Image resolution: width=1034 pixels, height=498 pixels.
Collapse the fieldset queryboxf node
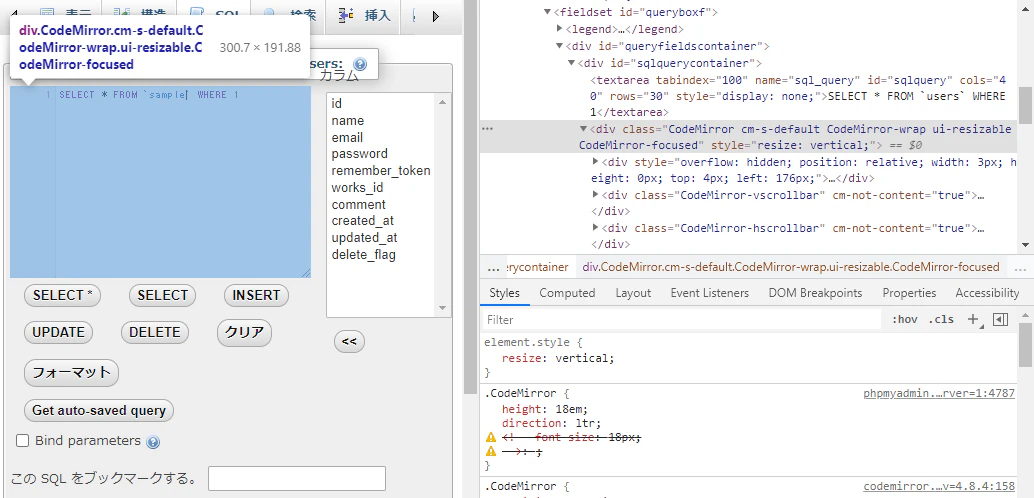coord(547,13)
